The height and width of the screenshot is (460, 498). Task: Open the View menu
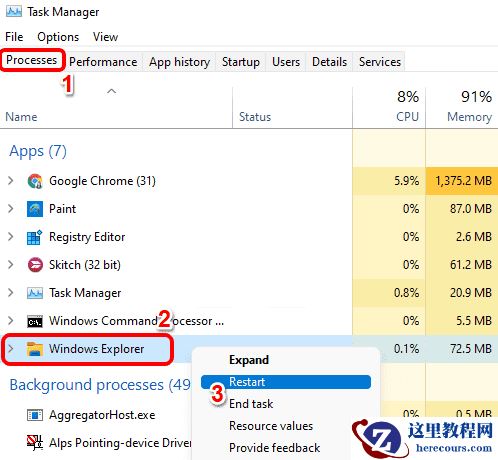pos(105,37)
